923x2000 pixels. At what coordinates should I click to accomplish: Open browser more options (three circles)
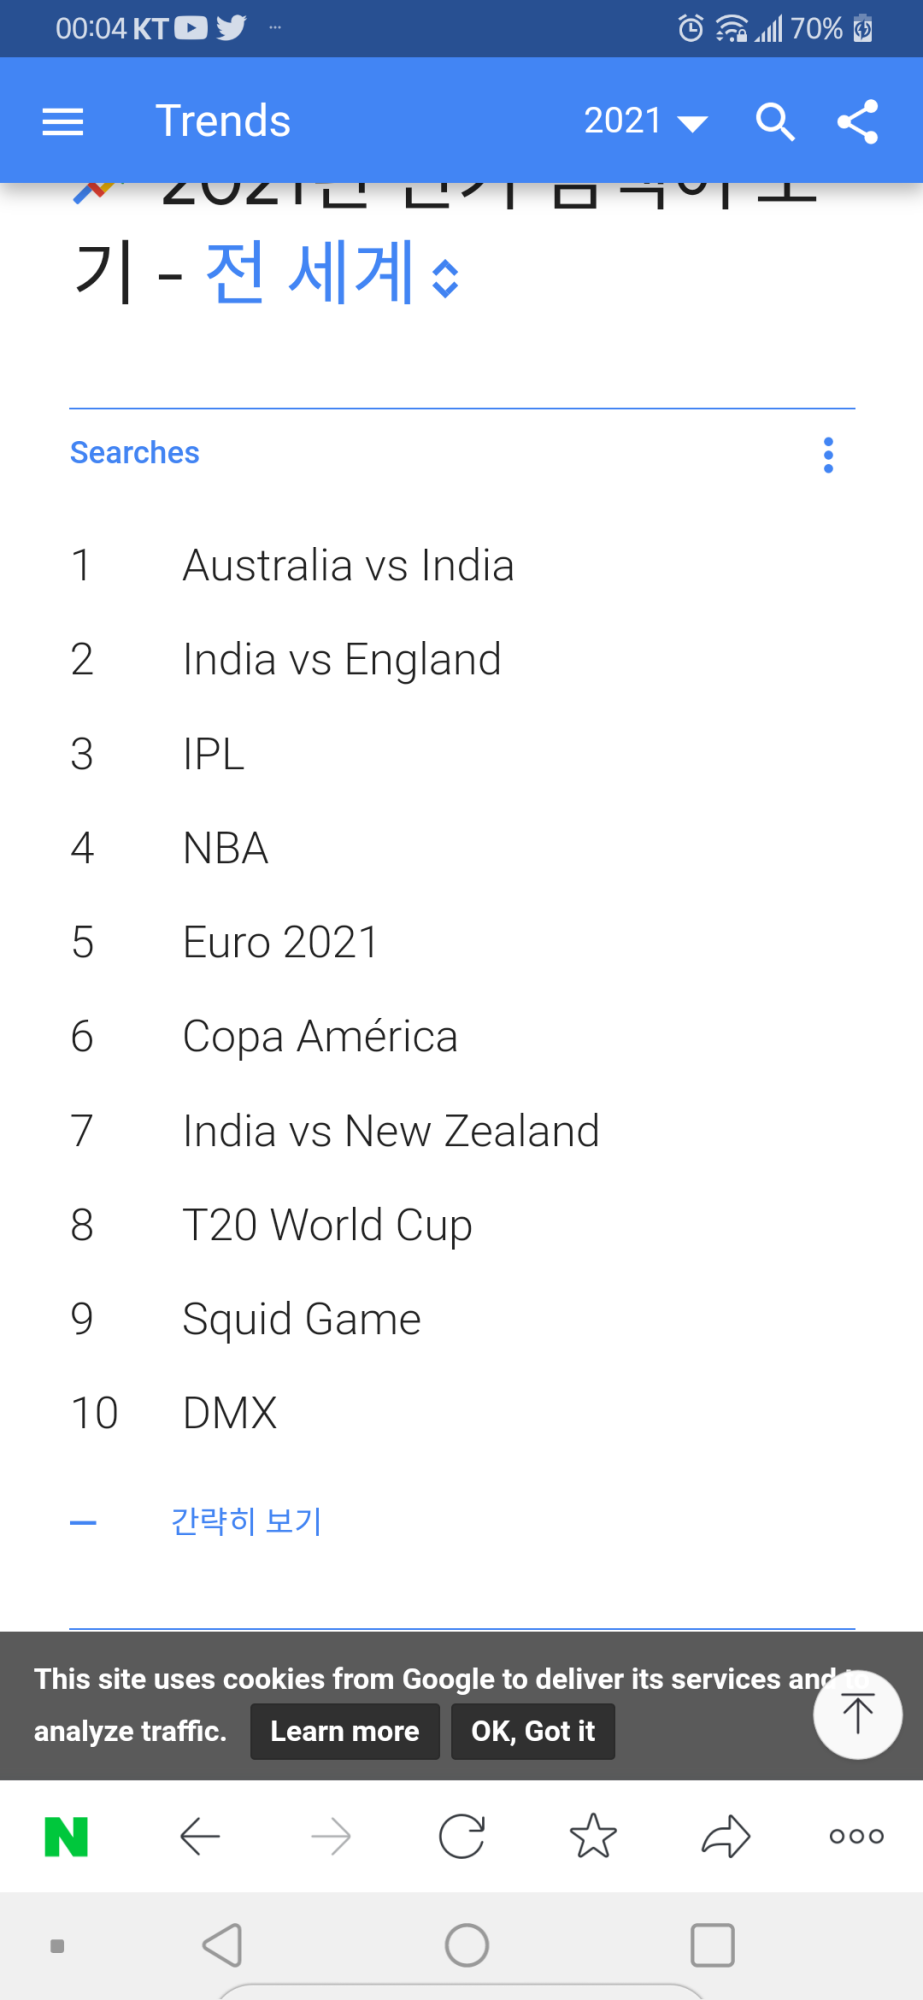tap(857, 1836)
